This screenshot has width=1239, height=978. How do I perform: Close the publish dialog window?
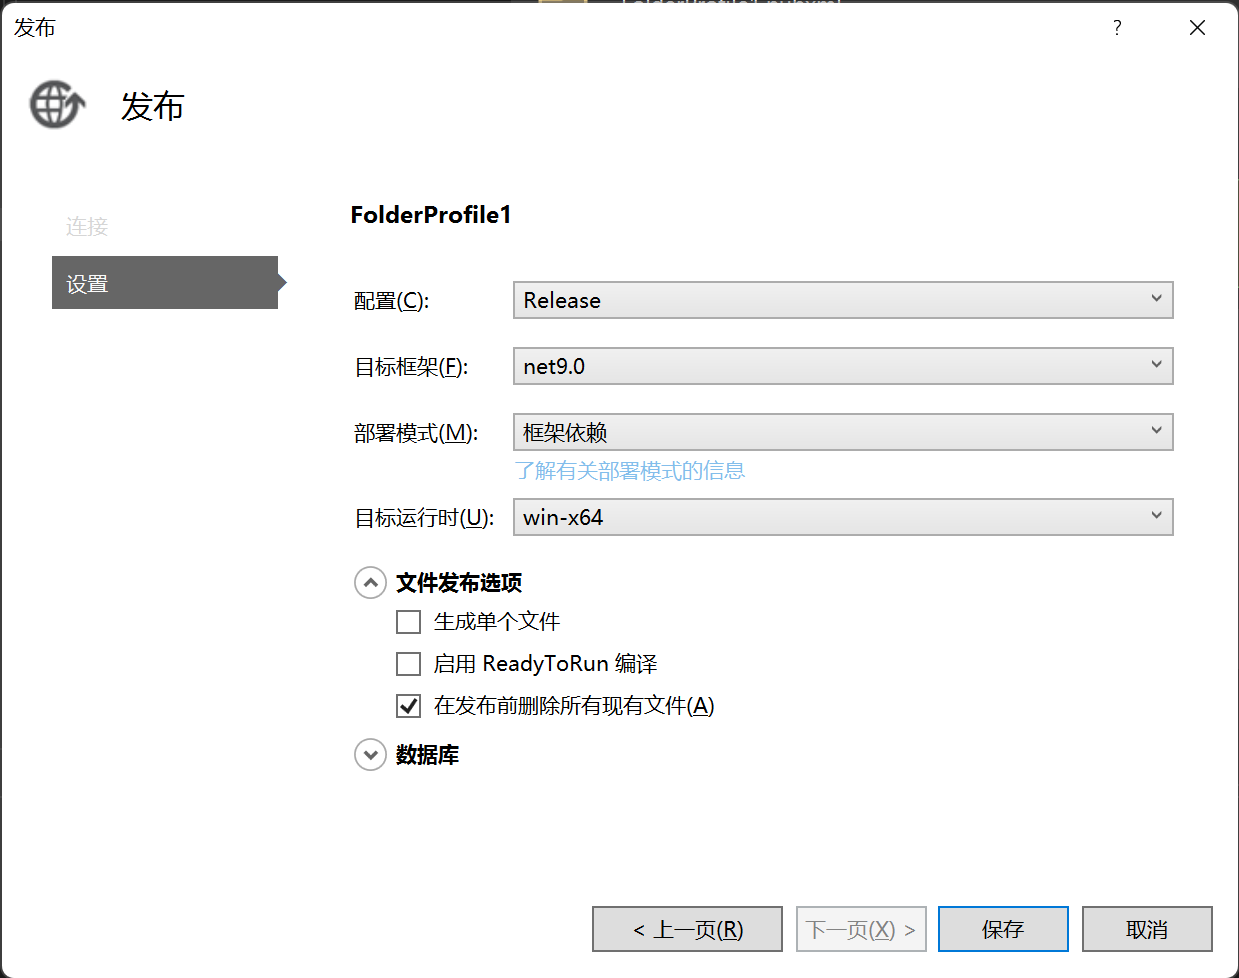(1197, 28)
